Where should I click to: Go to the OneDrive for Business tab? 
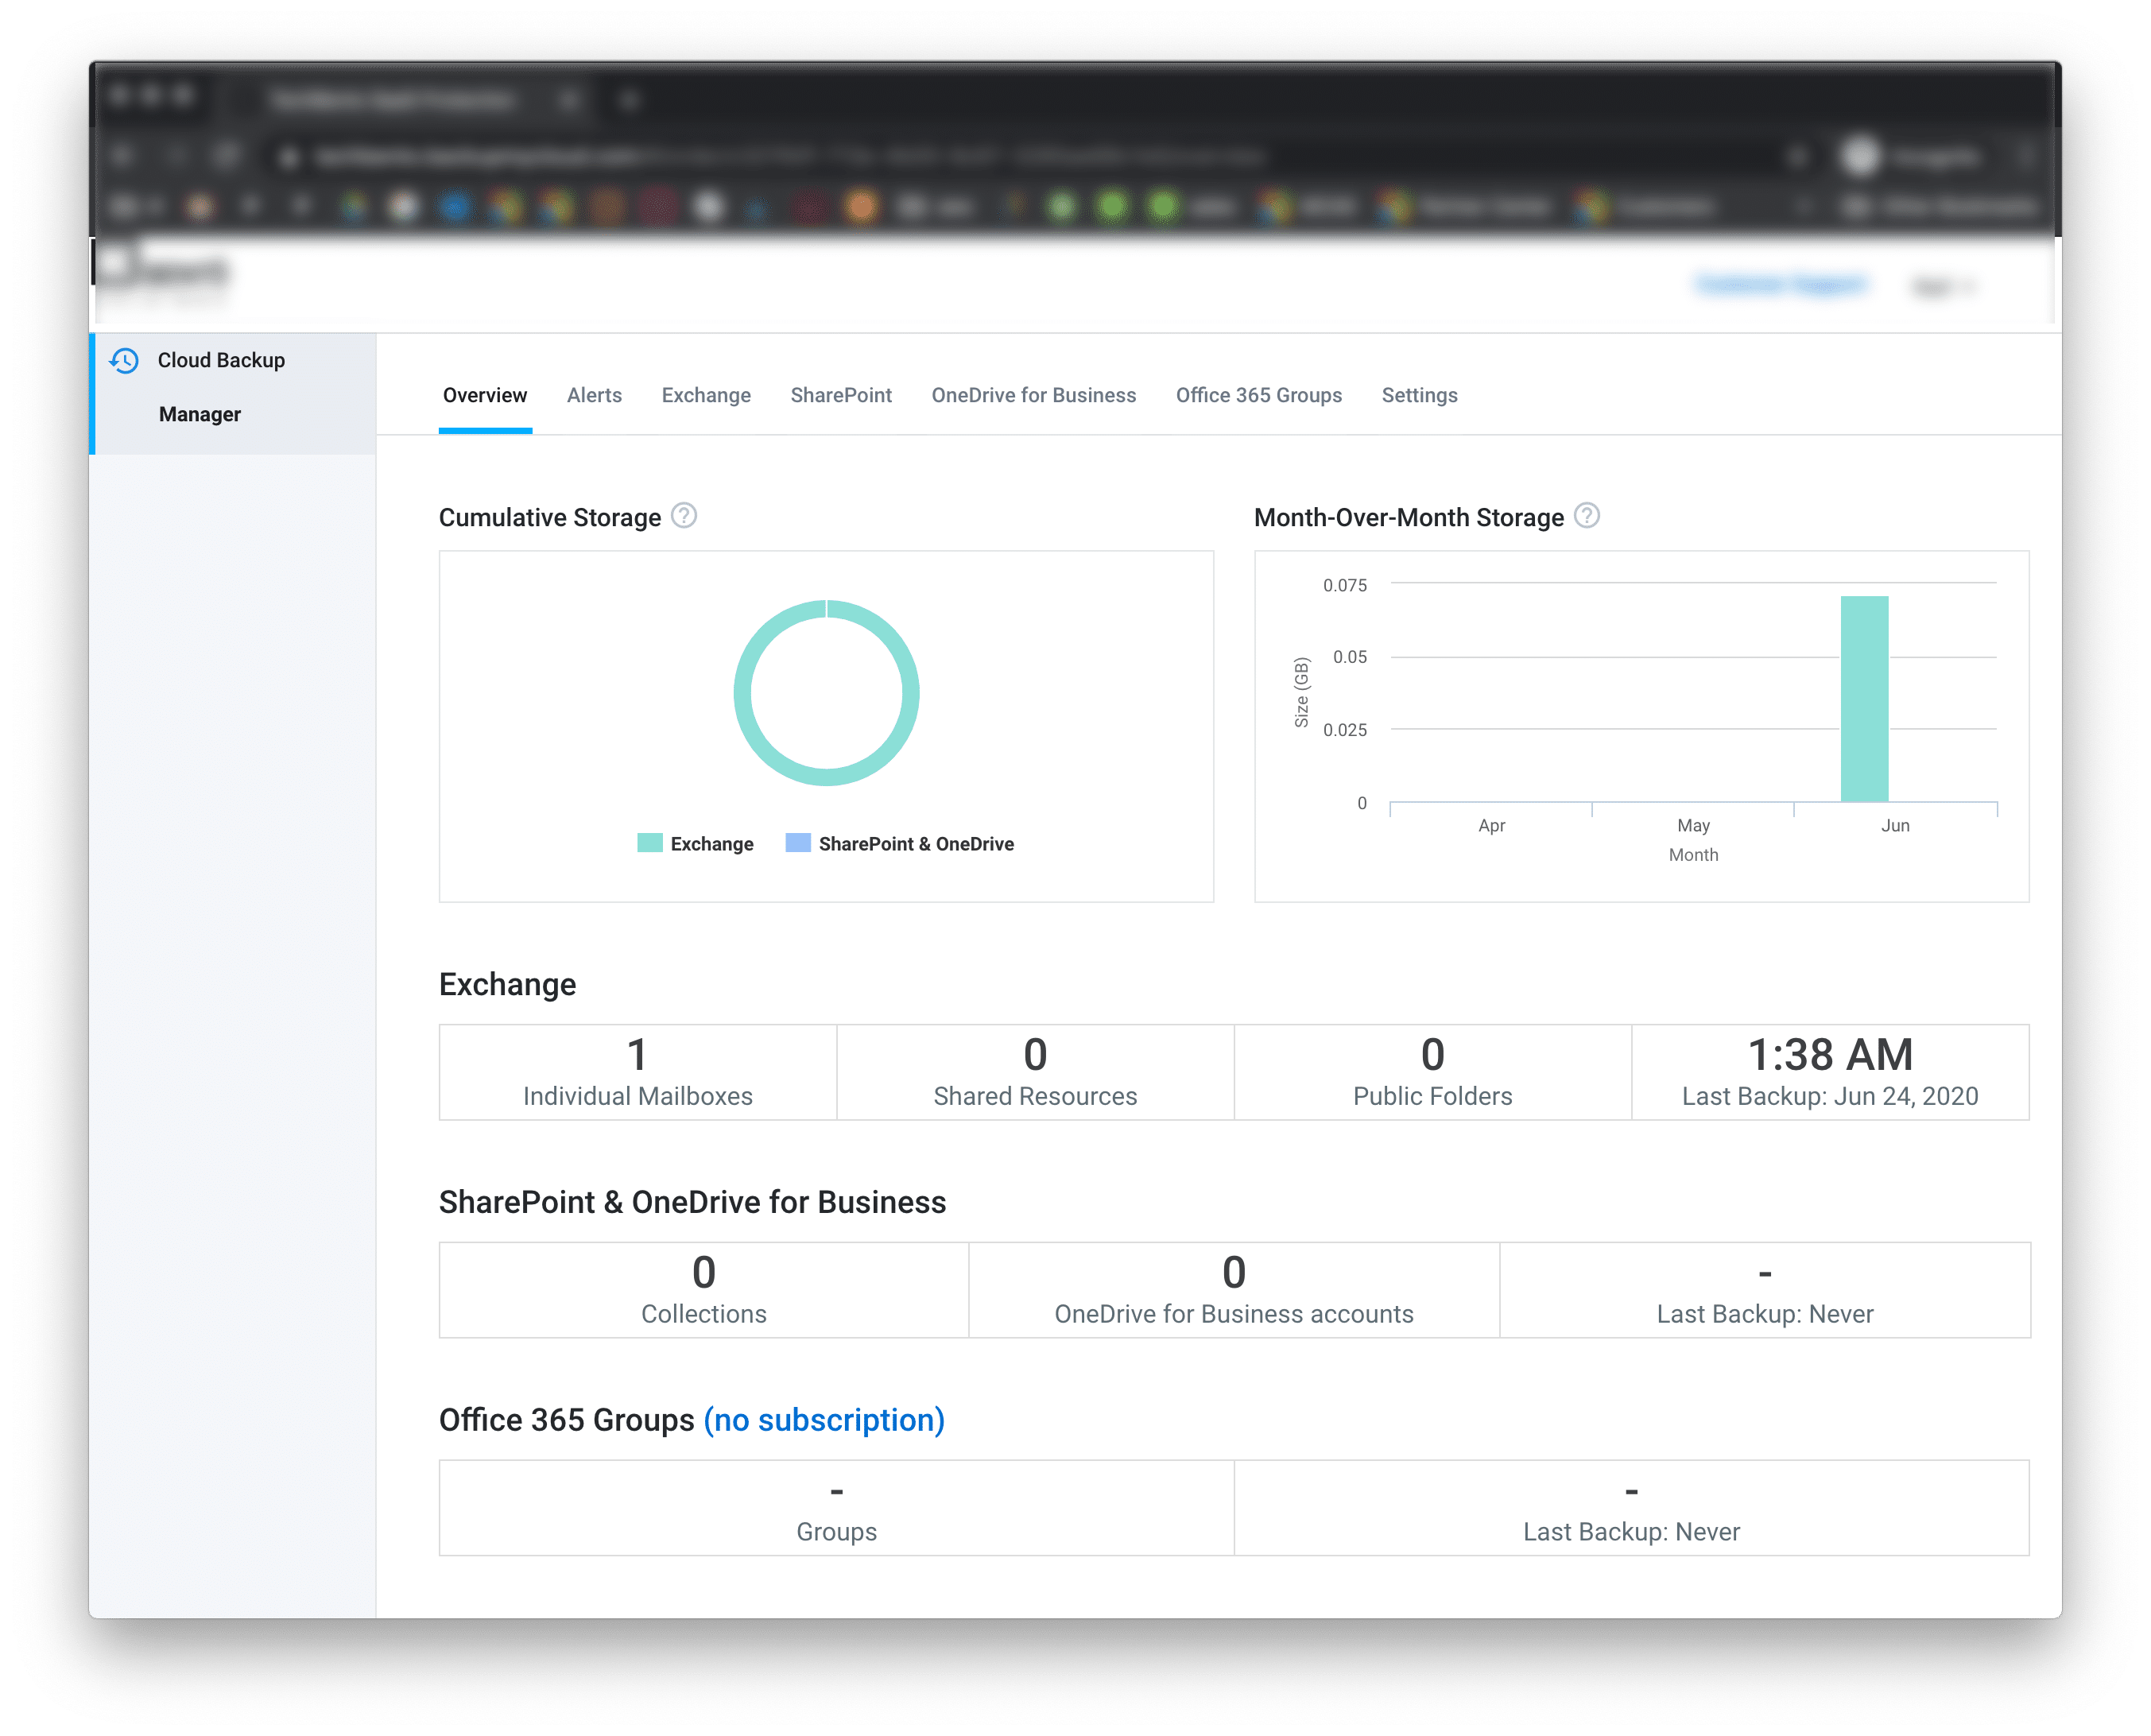[x=1034, y=396]
